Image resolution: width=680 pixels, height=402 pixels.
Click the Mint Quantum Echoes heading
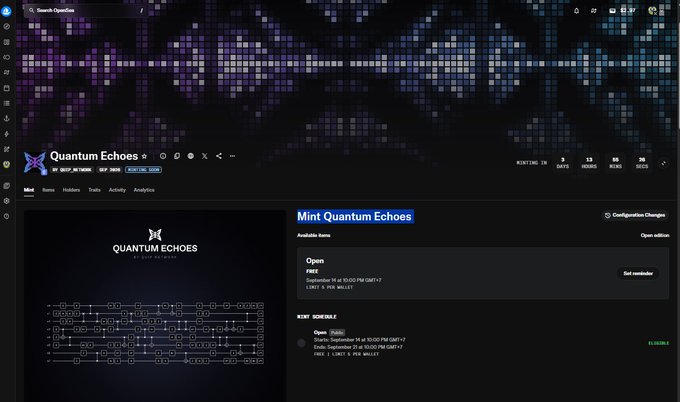[355, 216]
